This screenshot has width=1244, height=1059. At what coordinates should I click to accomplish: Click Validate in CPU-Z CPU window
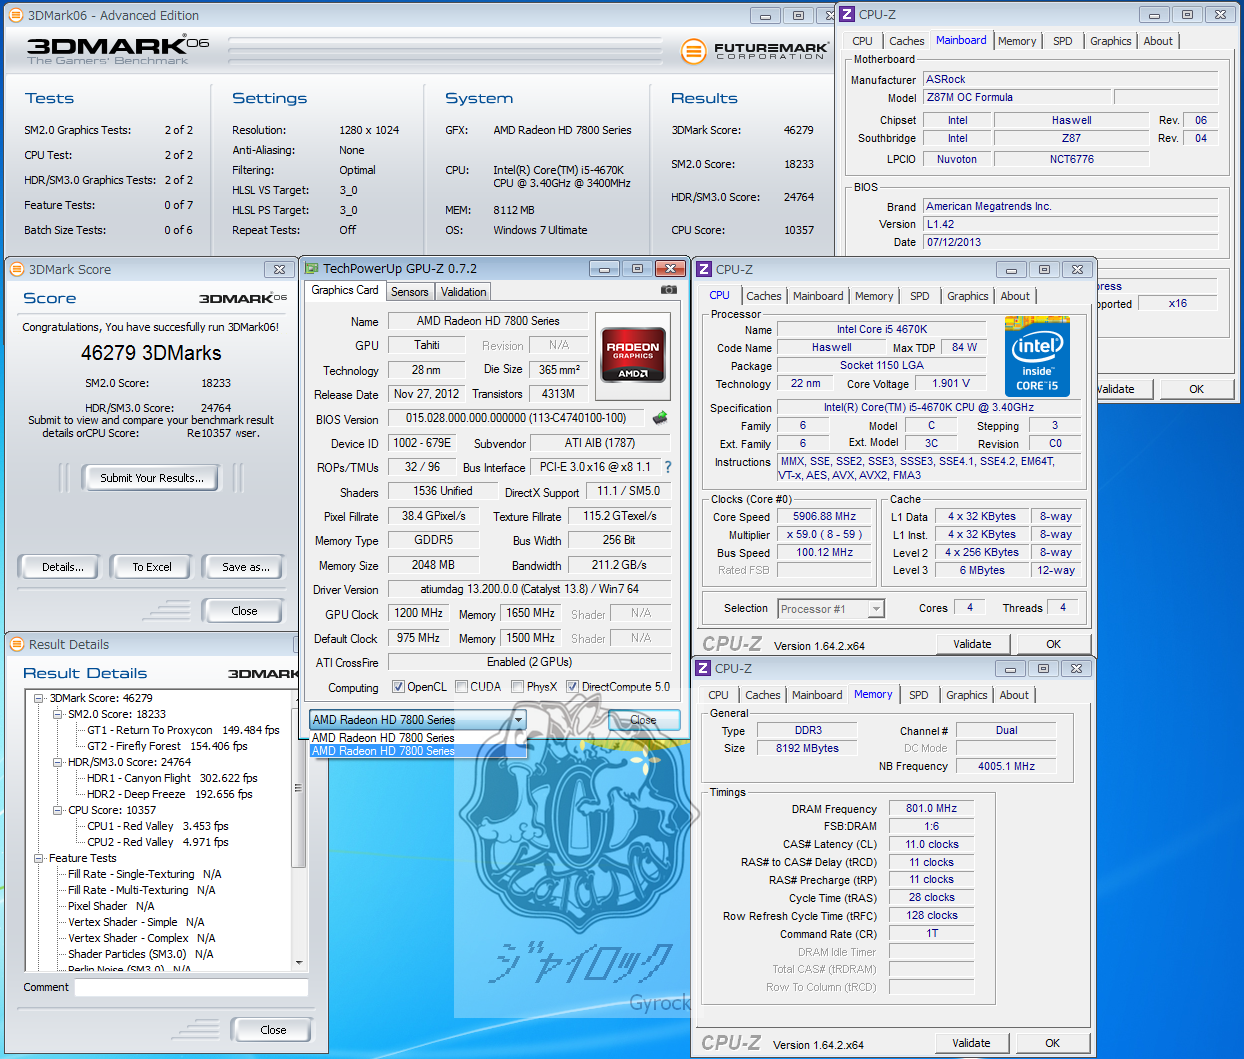click(x=972, y=644)
